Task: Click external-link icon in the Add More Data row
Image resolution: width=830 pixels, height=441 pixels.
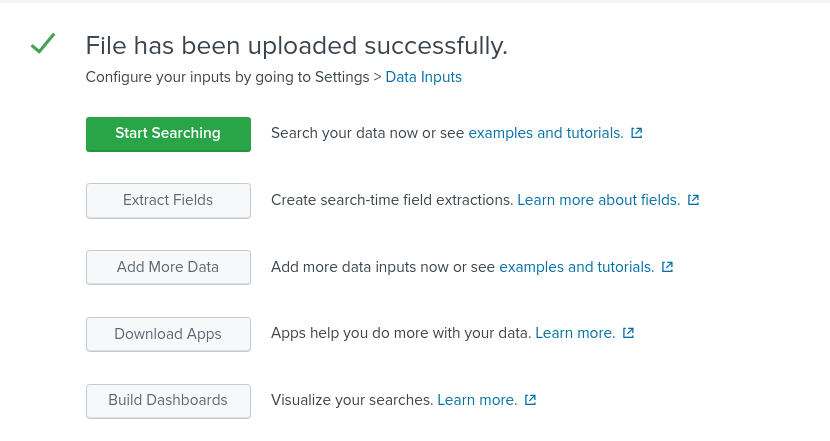Action: pos(668,267)
